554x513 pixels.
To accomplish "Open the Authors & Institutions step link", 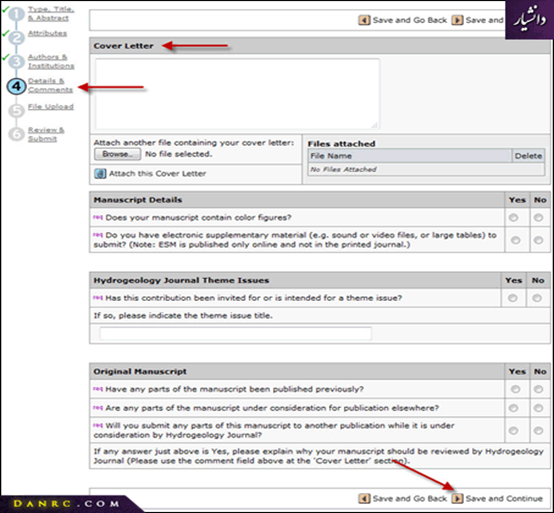I will pyautogui.click(x=51, y=61).
